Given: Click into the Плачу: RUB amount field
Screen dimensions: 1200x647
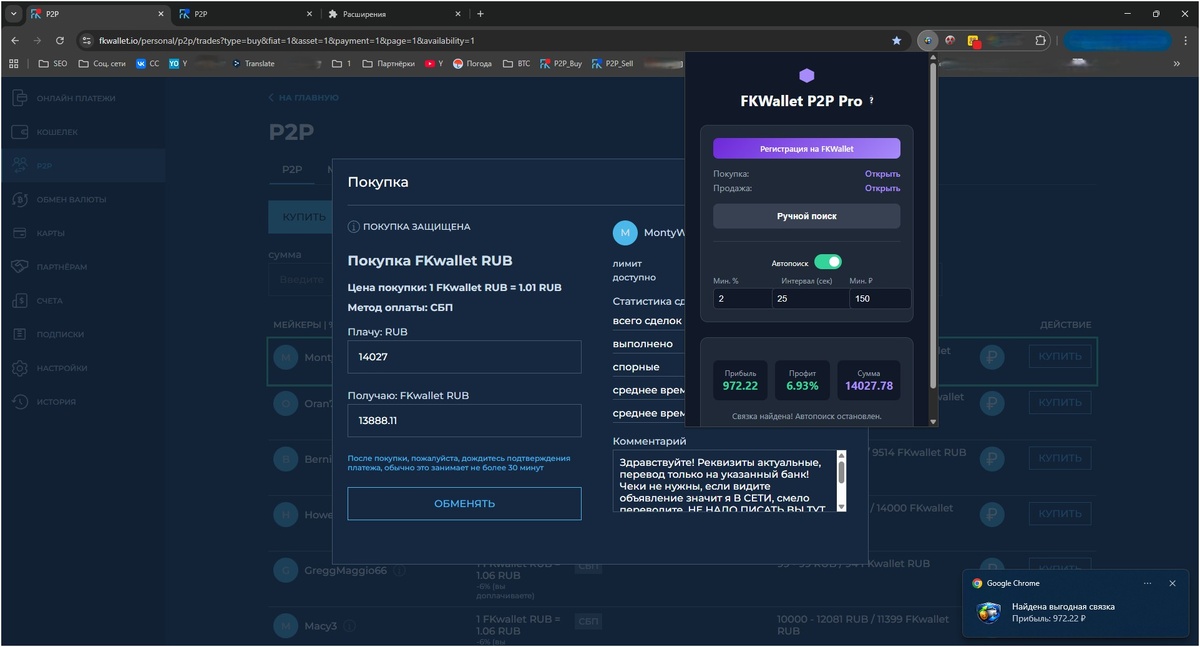Looking at the screenshot, I should (464, 356).
